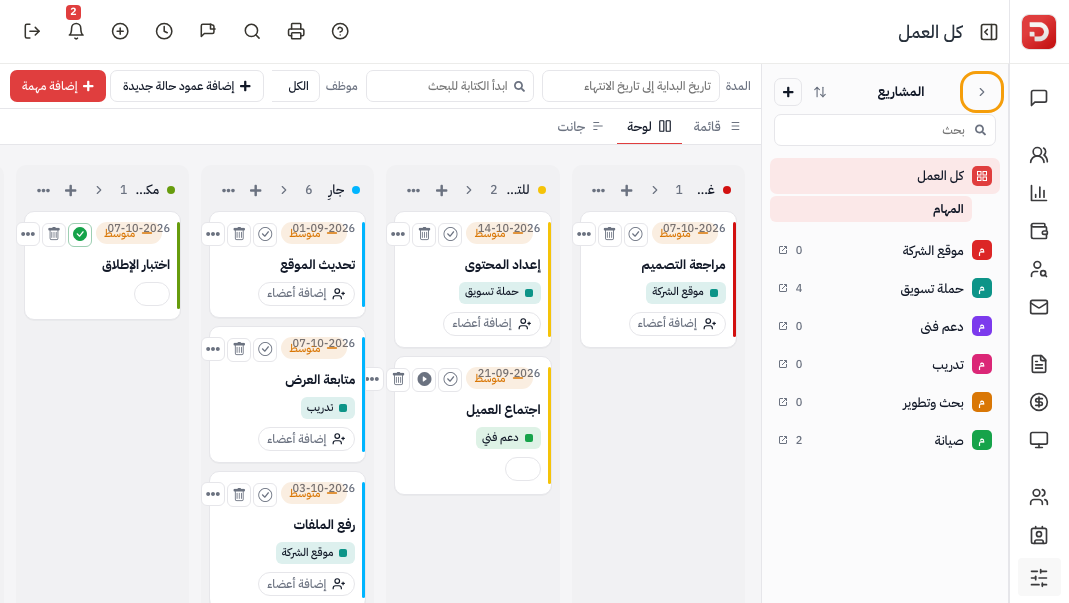Click the إضافة مهمة button

(58, 86)
